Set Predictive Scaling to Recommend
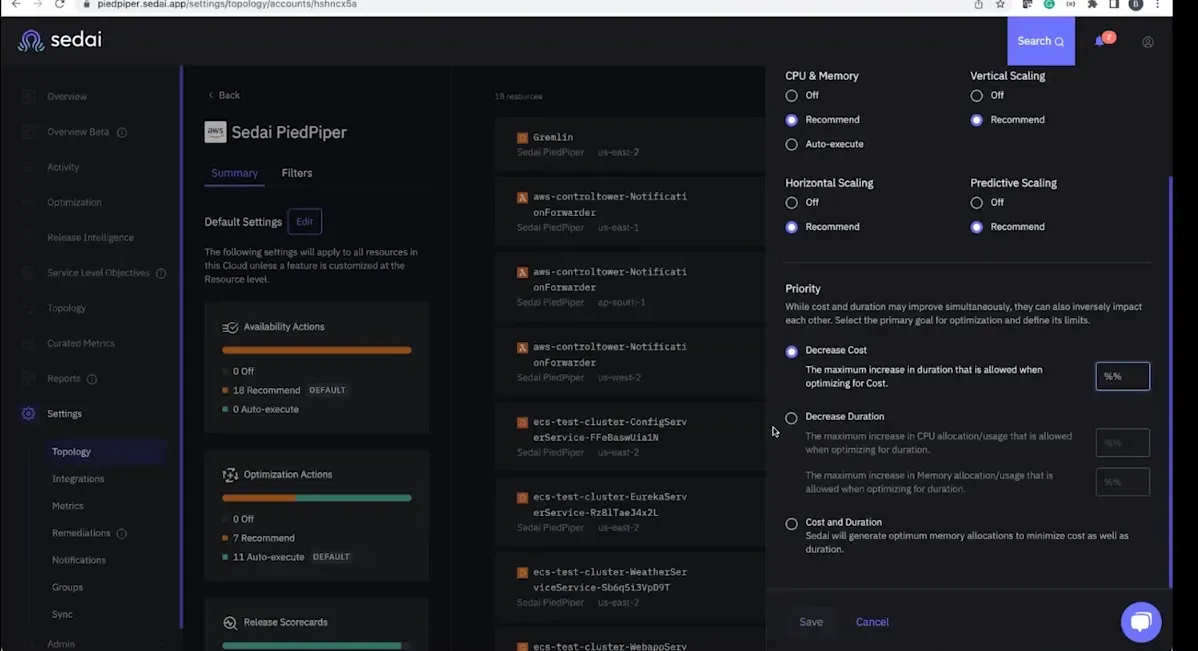This screenshot has height=651, width=1198. coord(976,227)
